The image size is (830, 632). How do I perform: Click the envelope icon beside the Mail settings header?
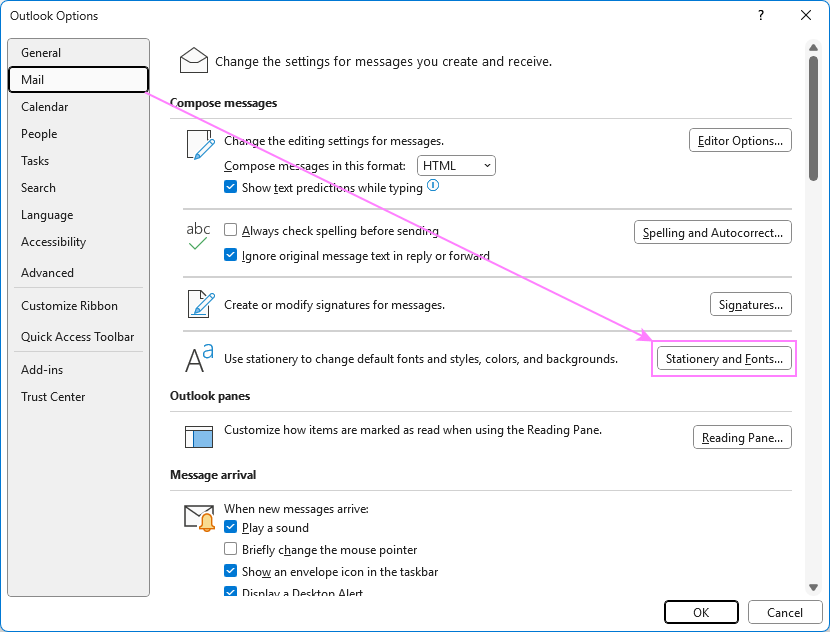[194, 60]
